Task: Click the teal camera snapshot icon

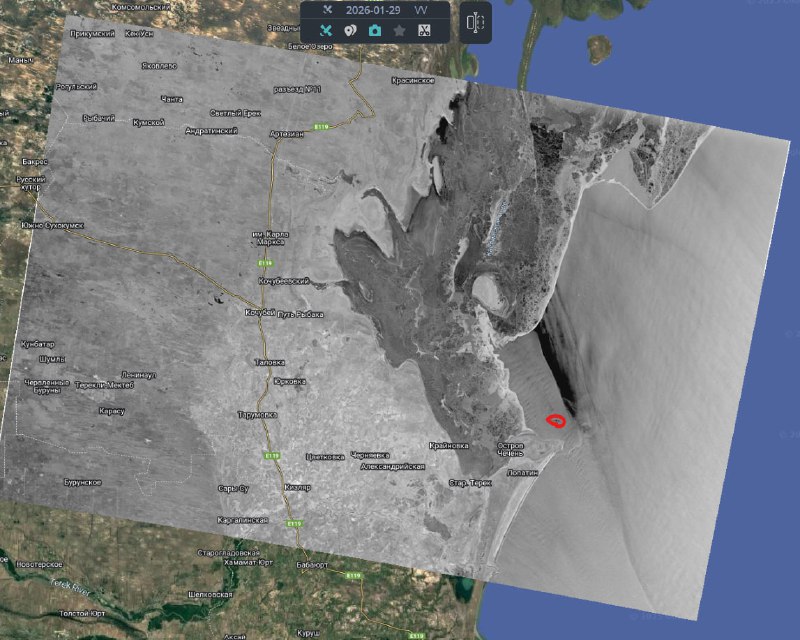Action: [x=374, y=31]
